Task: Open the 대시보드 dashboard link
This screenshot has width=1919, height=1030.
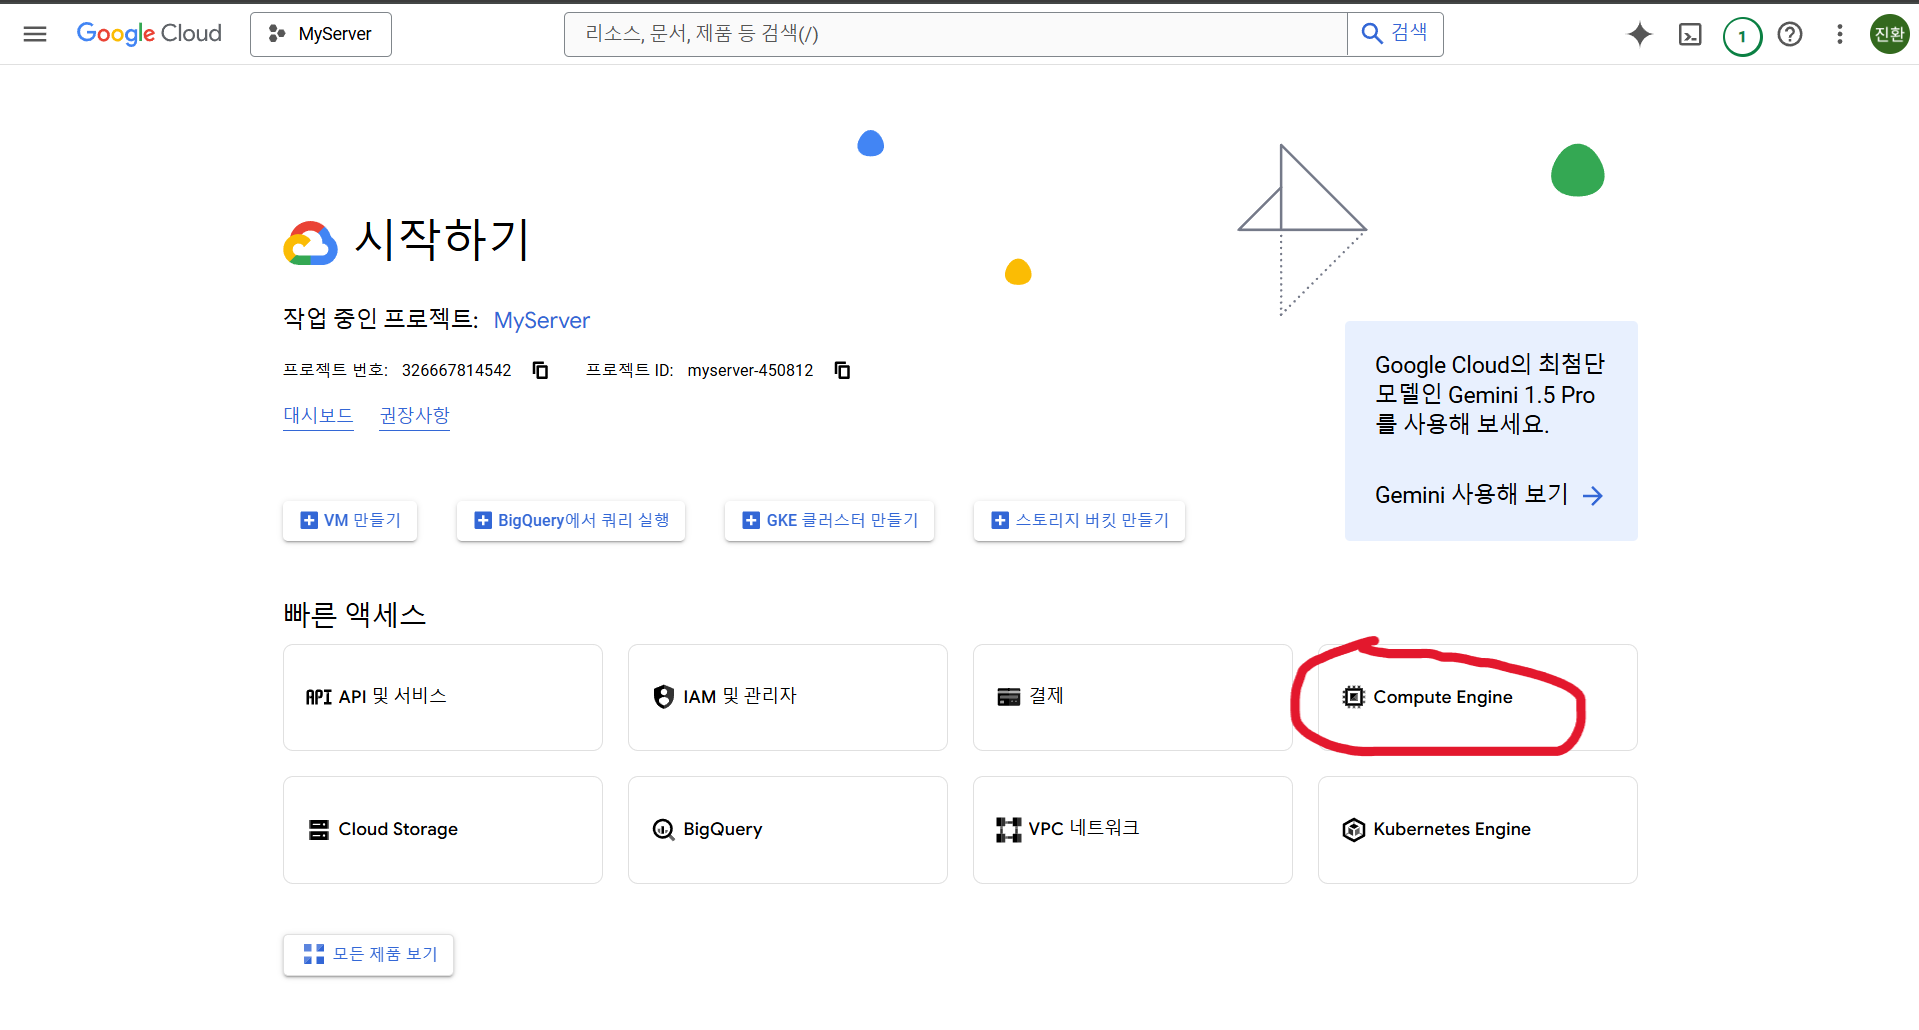Action: pos(318,415)
